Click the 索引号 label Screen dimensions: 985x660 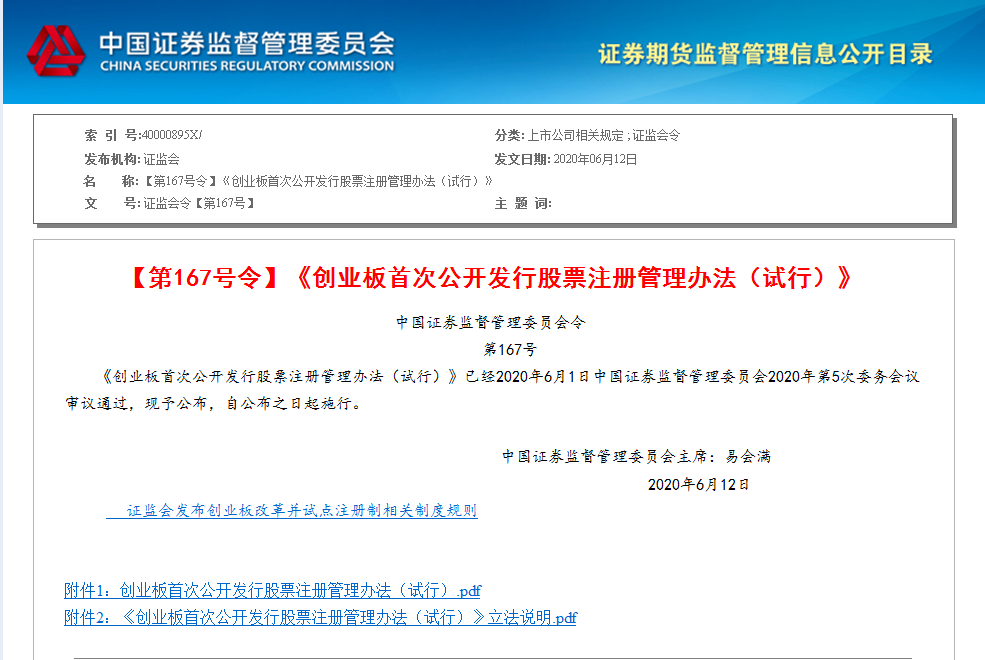pos(112,135)
